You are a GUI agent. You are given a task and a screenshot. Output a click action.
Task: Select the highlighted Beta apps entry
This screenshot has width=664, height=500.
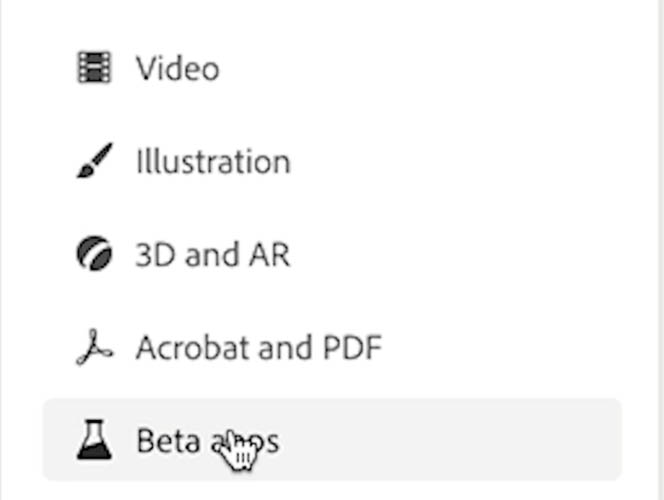click(332, 439)
